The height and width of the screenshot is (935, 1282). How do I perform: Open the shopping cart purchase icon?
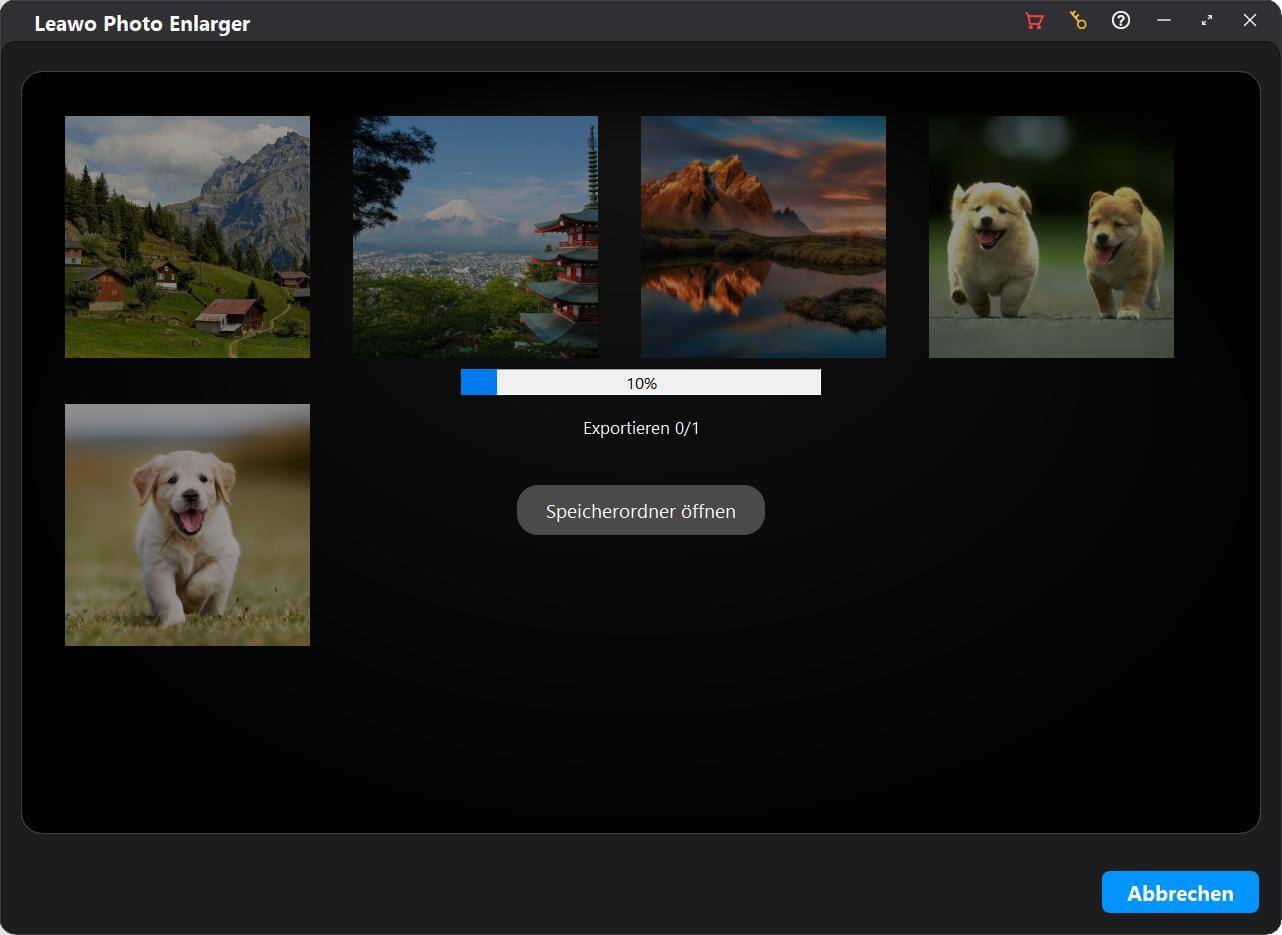click(x=1034, y=21)
